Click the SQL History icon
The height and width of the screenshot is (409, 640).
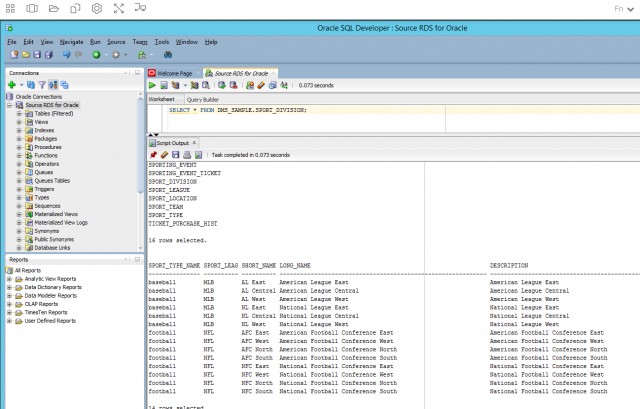[272, 85]
